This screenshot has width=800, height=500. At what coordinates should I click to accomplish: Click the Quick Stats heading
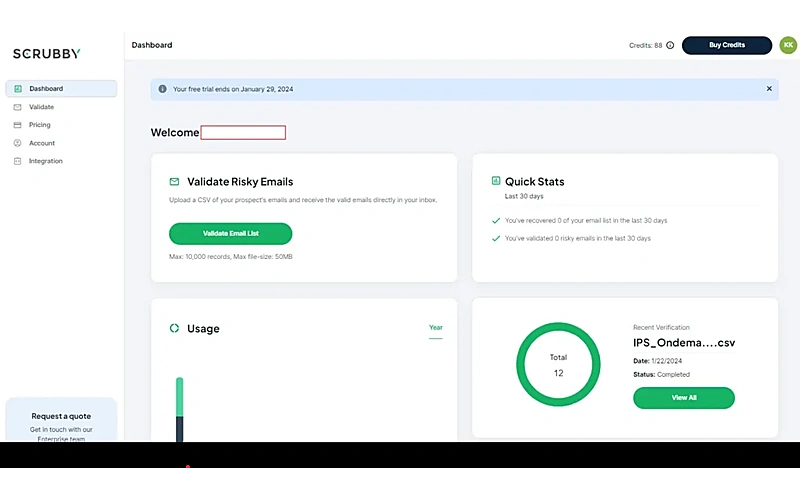point(534,182)
